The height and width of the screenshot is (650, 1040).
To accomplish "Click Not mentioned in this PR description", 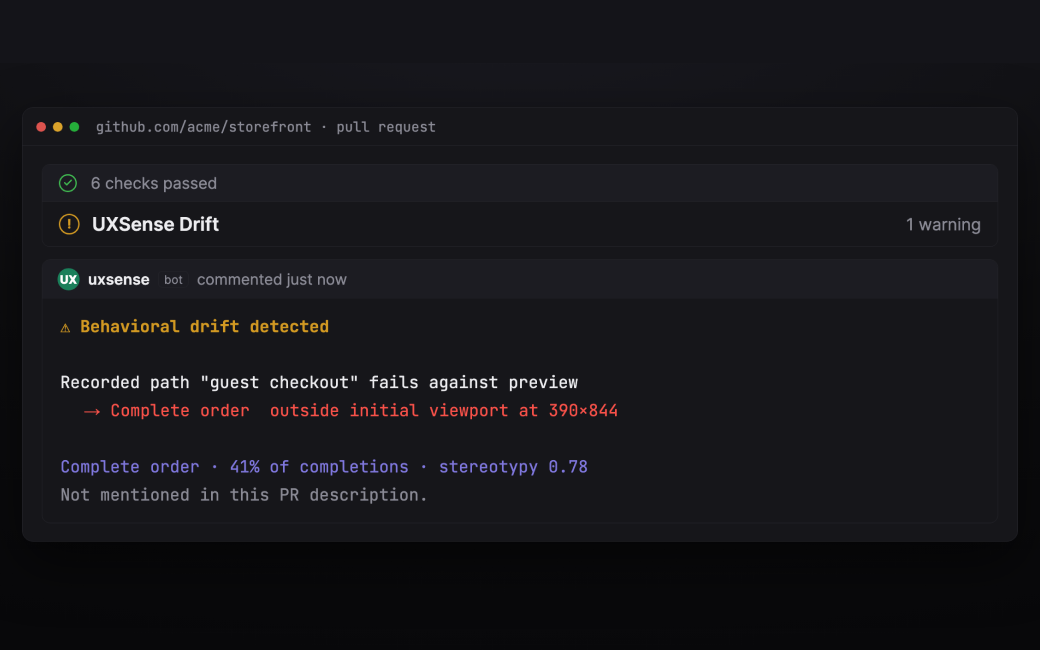I will (244, 495).
